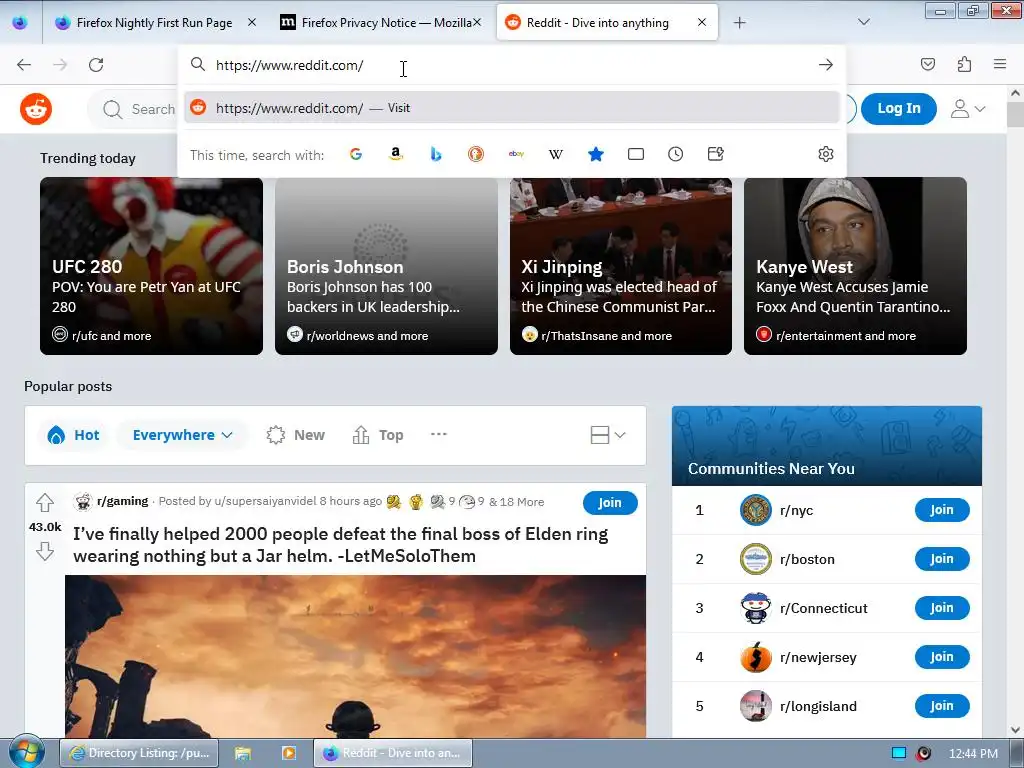
Task: Sort posts by Hot
Action: tap(73, 435)
